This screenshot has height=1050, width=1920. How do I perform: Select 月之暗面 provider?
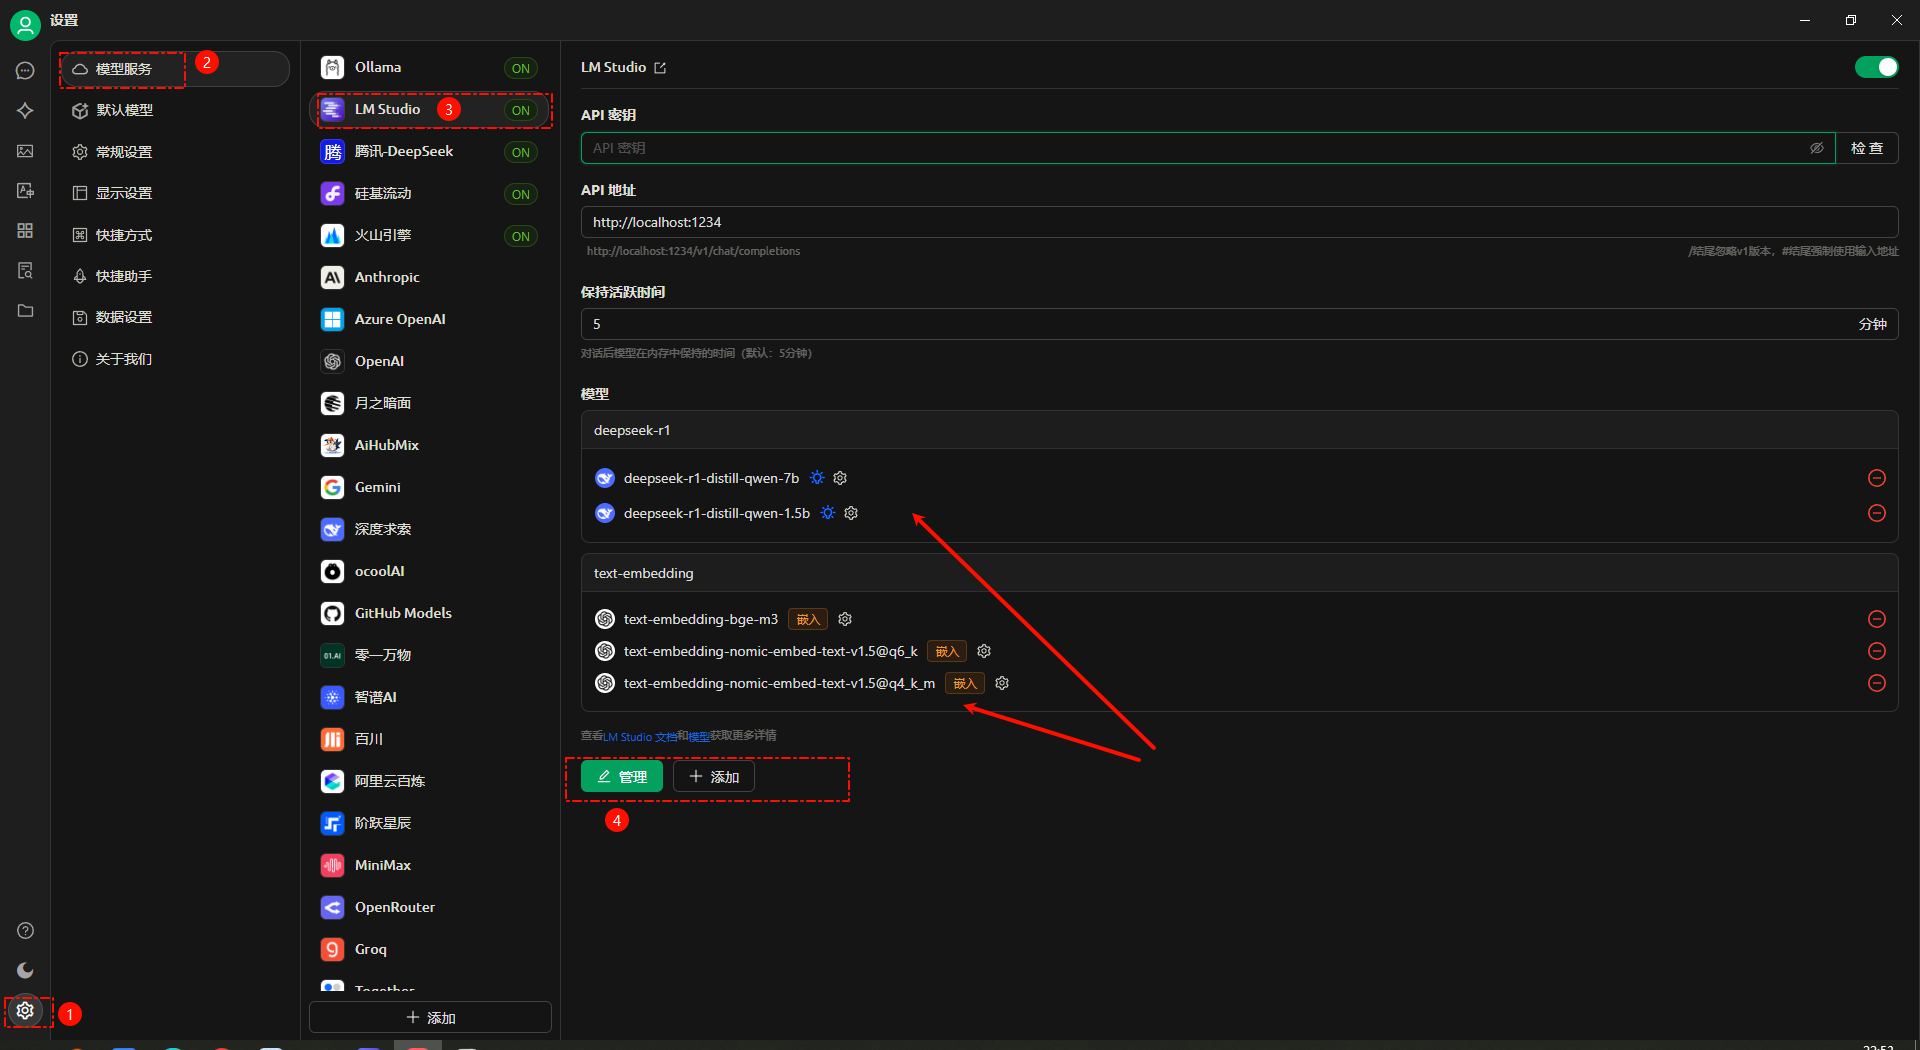(x=430, y=403)
